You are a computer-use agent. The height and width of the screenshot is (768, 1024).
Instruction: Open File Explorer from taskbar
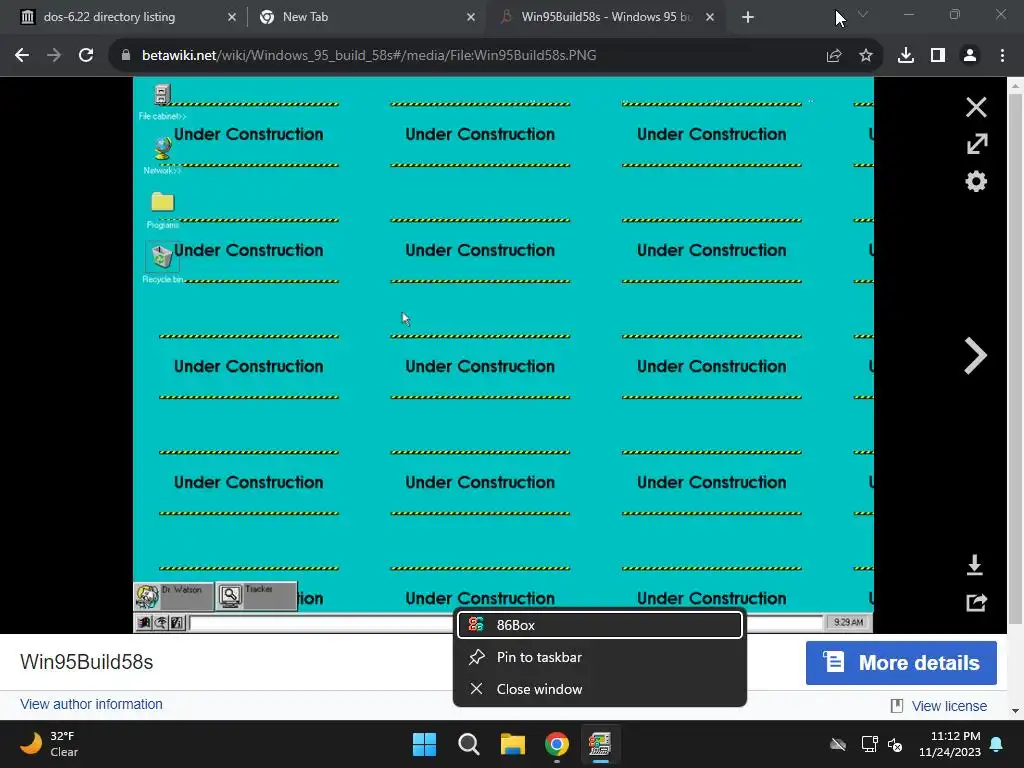(513, 744)
